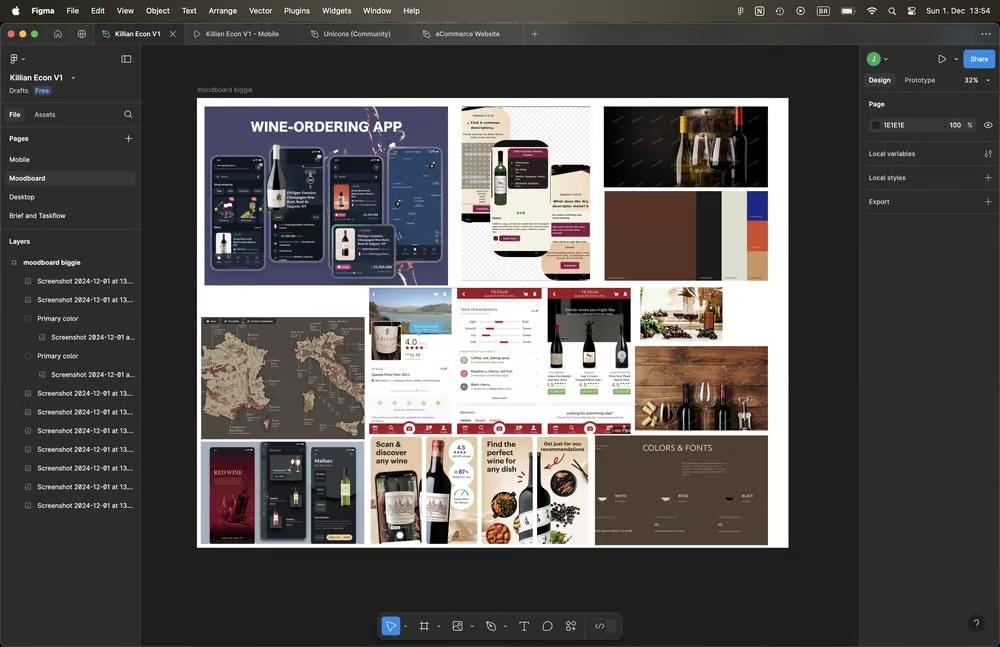Open macOS Control Center
Image resolution: width=1000 pixels, height=647 pixels.
coord(911,11)
